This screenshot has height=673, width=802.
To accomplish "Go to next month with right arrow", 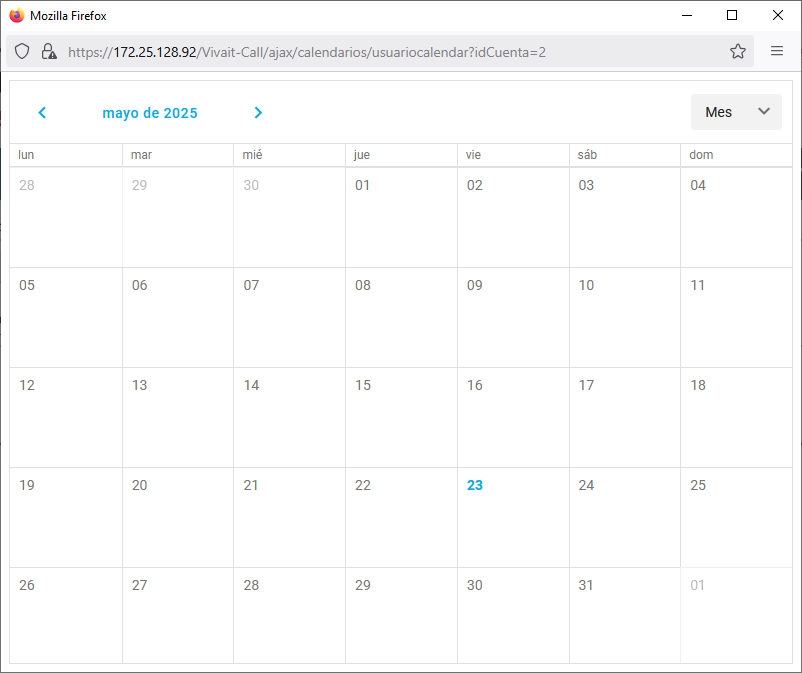I will [258, 113].
